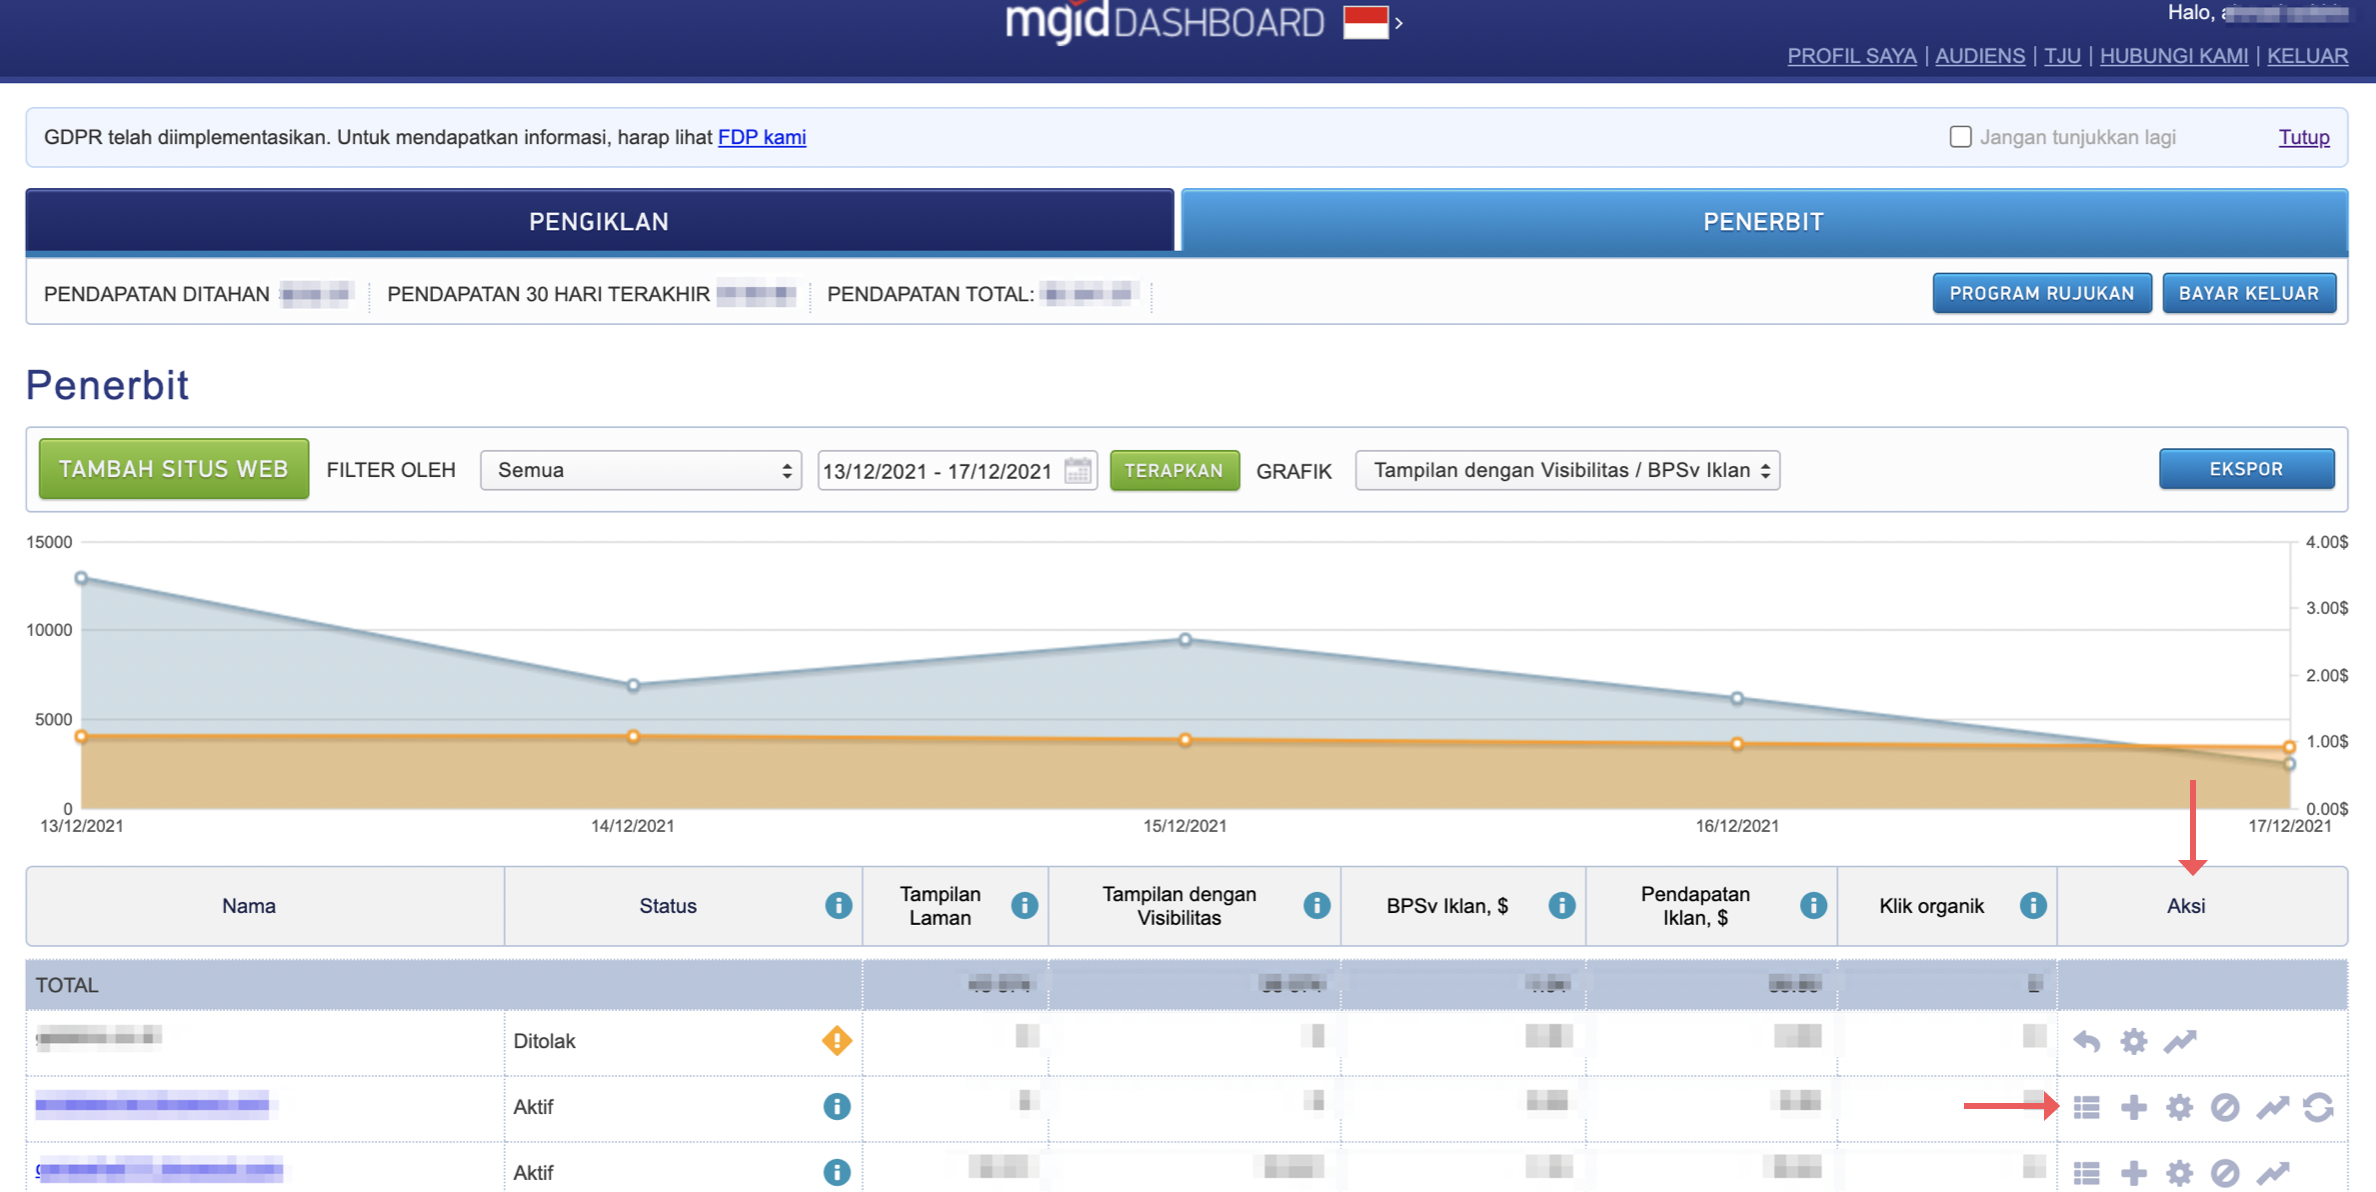Click the 'FDP kami' link
The height and width of the screenshot is (1192, 2376).
tap(761, 137)
